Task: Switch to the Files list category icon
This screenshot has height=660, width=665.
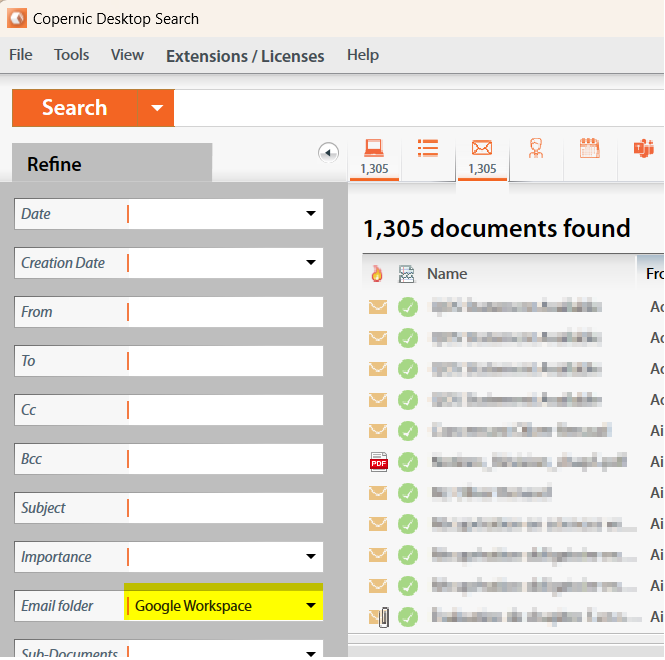Action: (x=428, y=149)
